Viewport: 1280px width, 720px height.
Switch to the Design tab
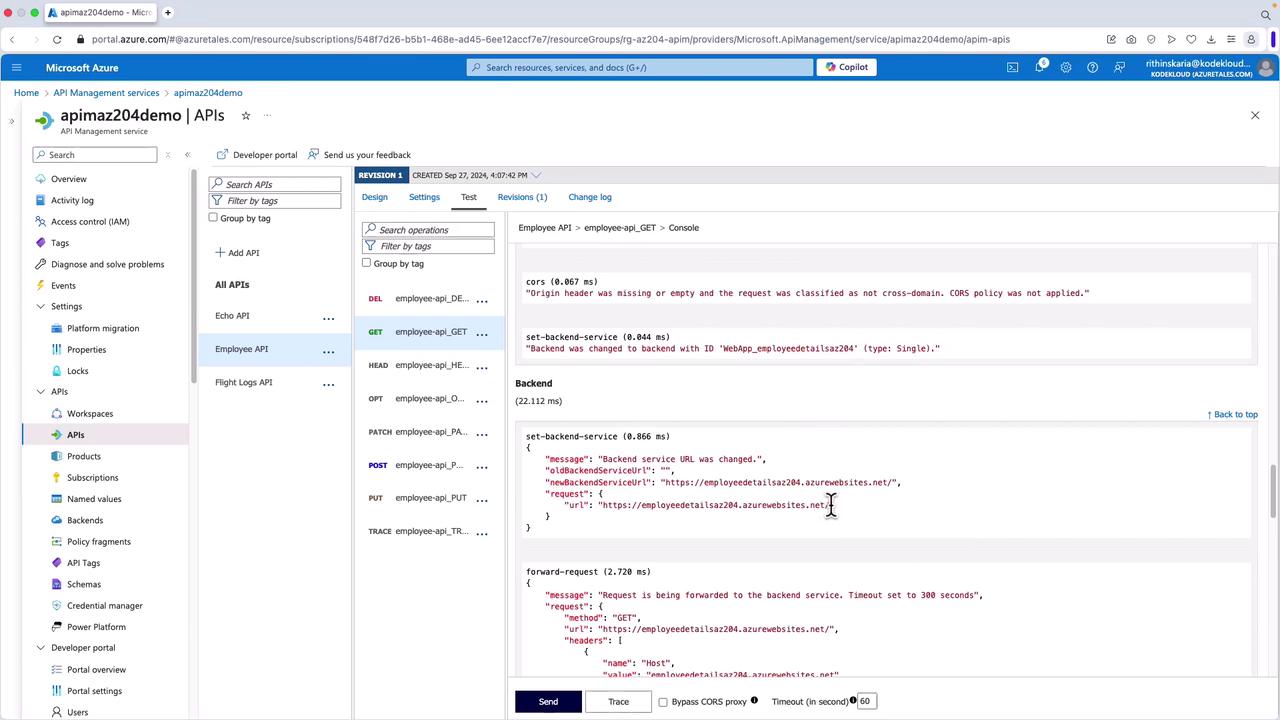click(x=374, y=197)
